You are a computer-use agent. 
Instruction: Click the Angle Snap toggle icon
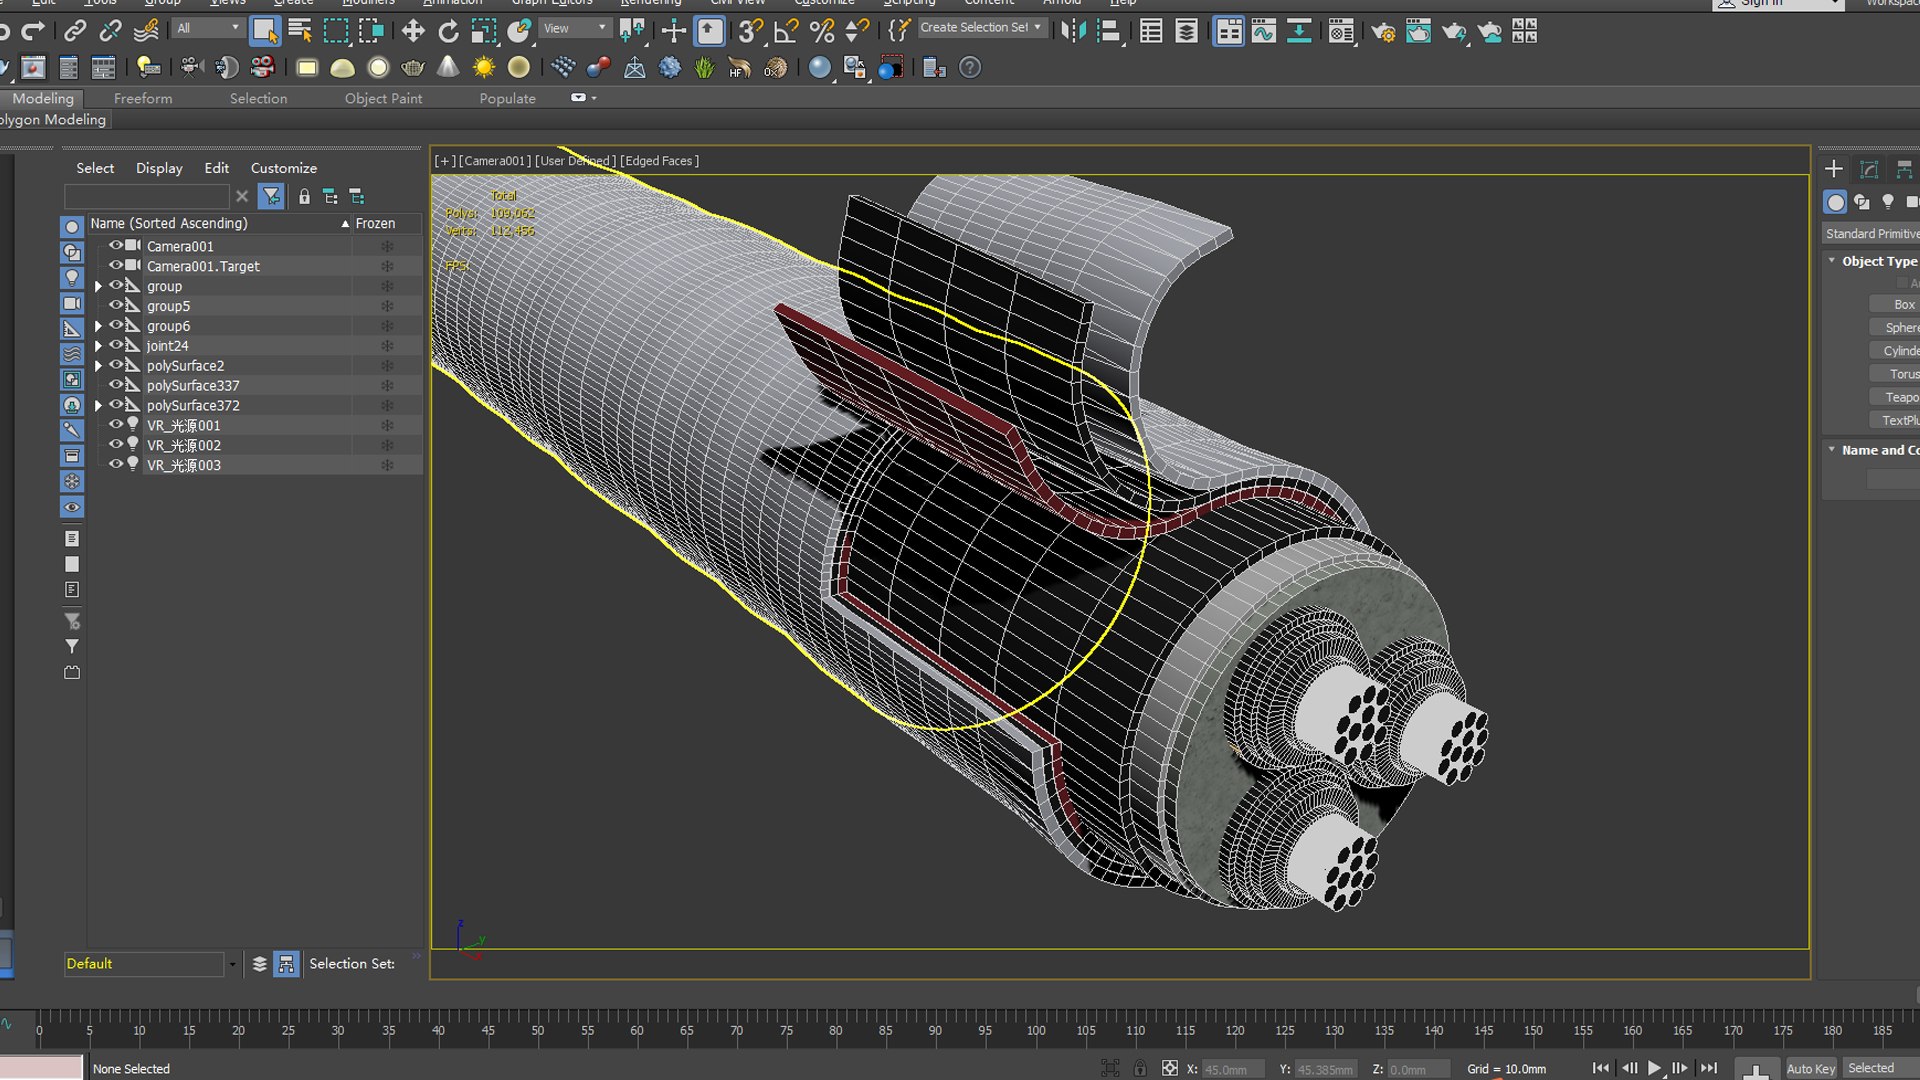point(786,32)
